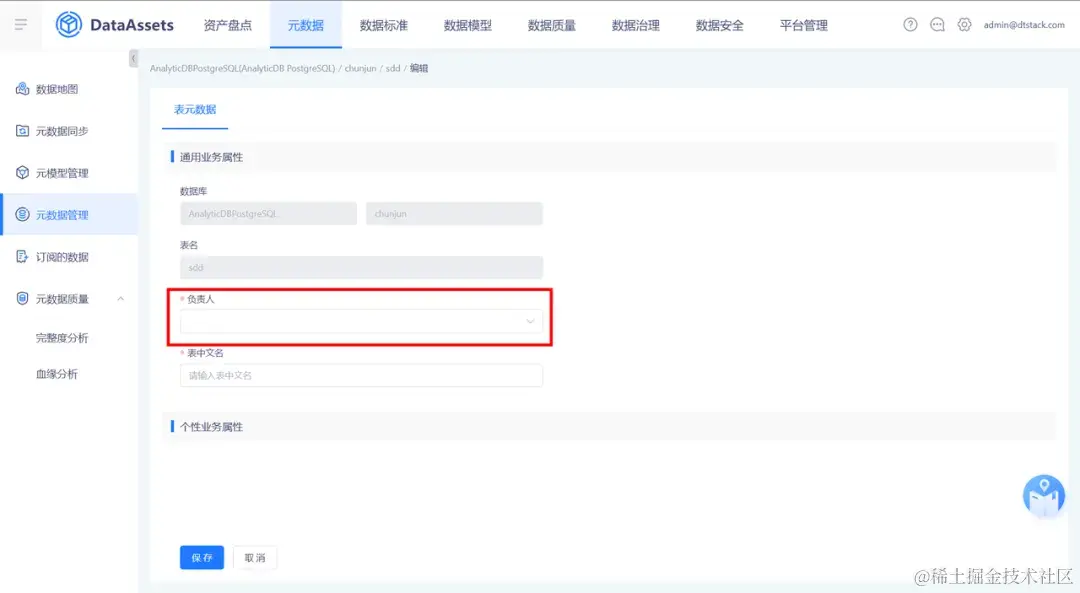Screen dimensions: 1080x593
Task: Switch to the 表元数据 tab
Action: coord(195,110)
